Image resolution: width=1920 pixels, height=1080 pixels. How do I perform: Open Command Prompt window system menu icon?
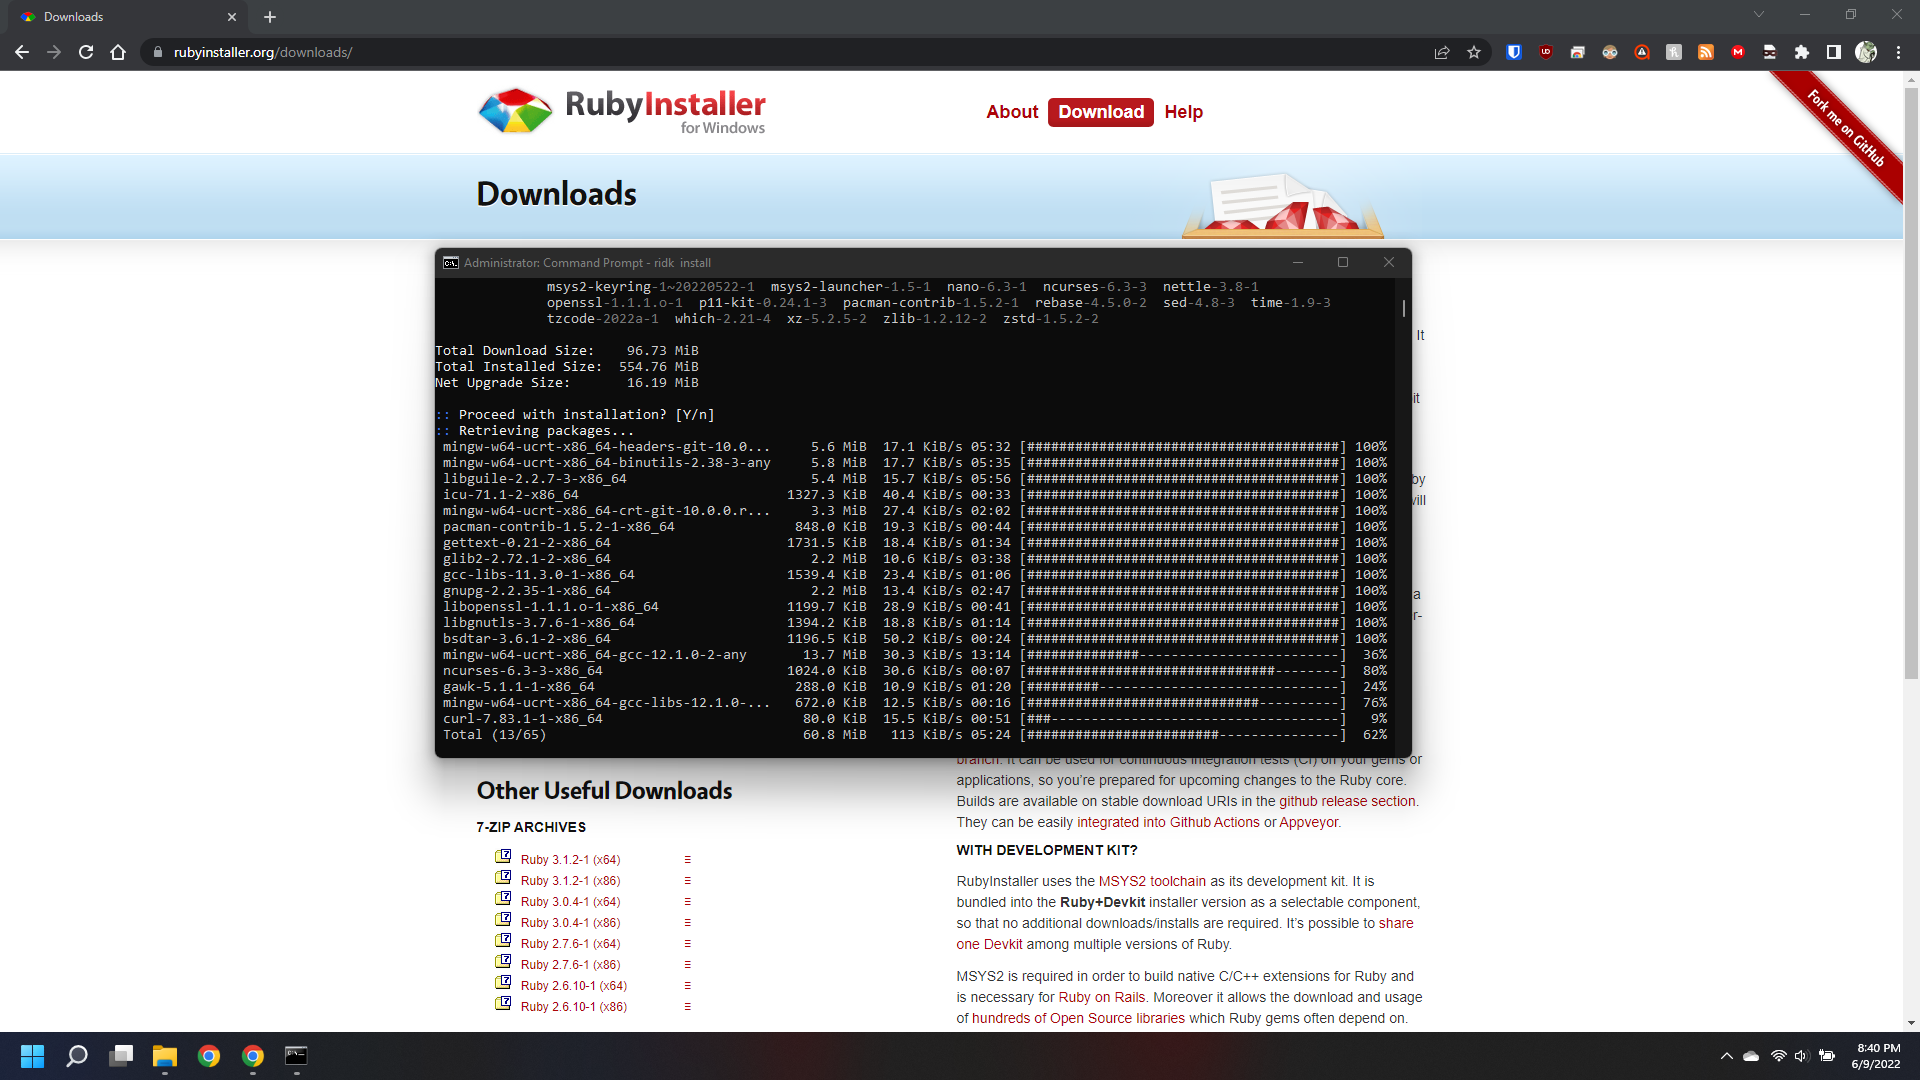(451, 263)
